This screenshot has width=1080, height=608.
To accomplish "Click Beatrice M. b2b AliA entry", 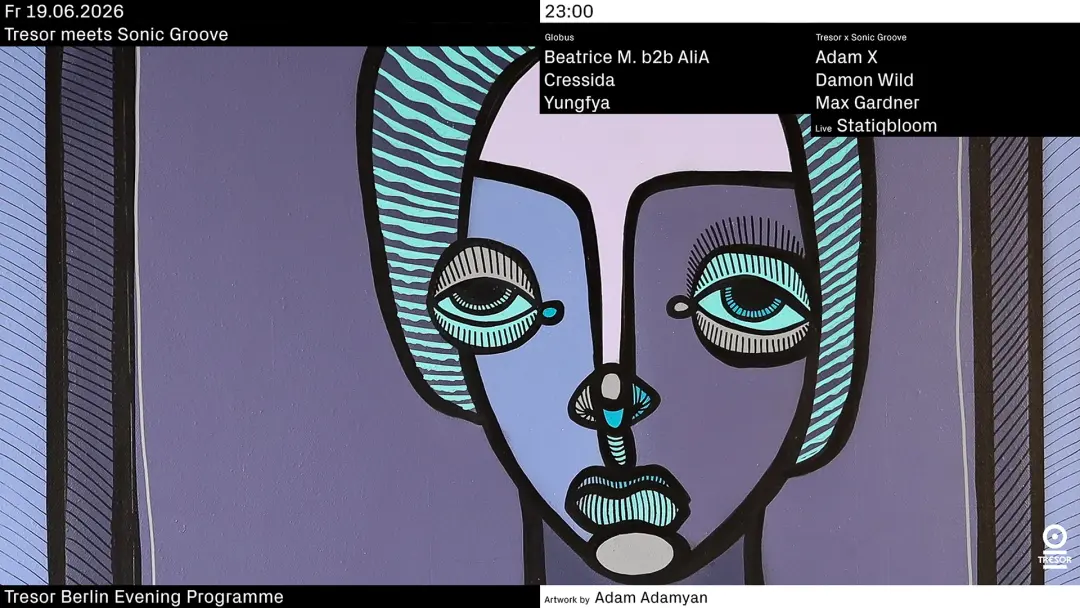I will [626, 57].
